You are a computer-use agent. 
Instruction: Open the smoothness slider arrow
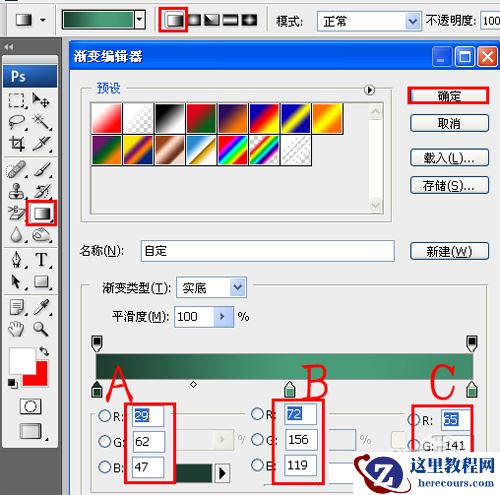coord(223,316)
